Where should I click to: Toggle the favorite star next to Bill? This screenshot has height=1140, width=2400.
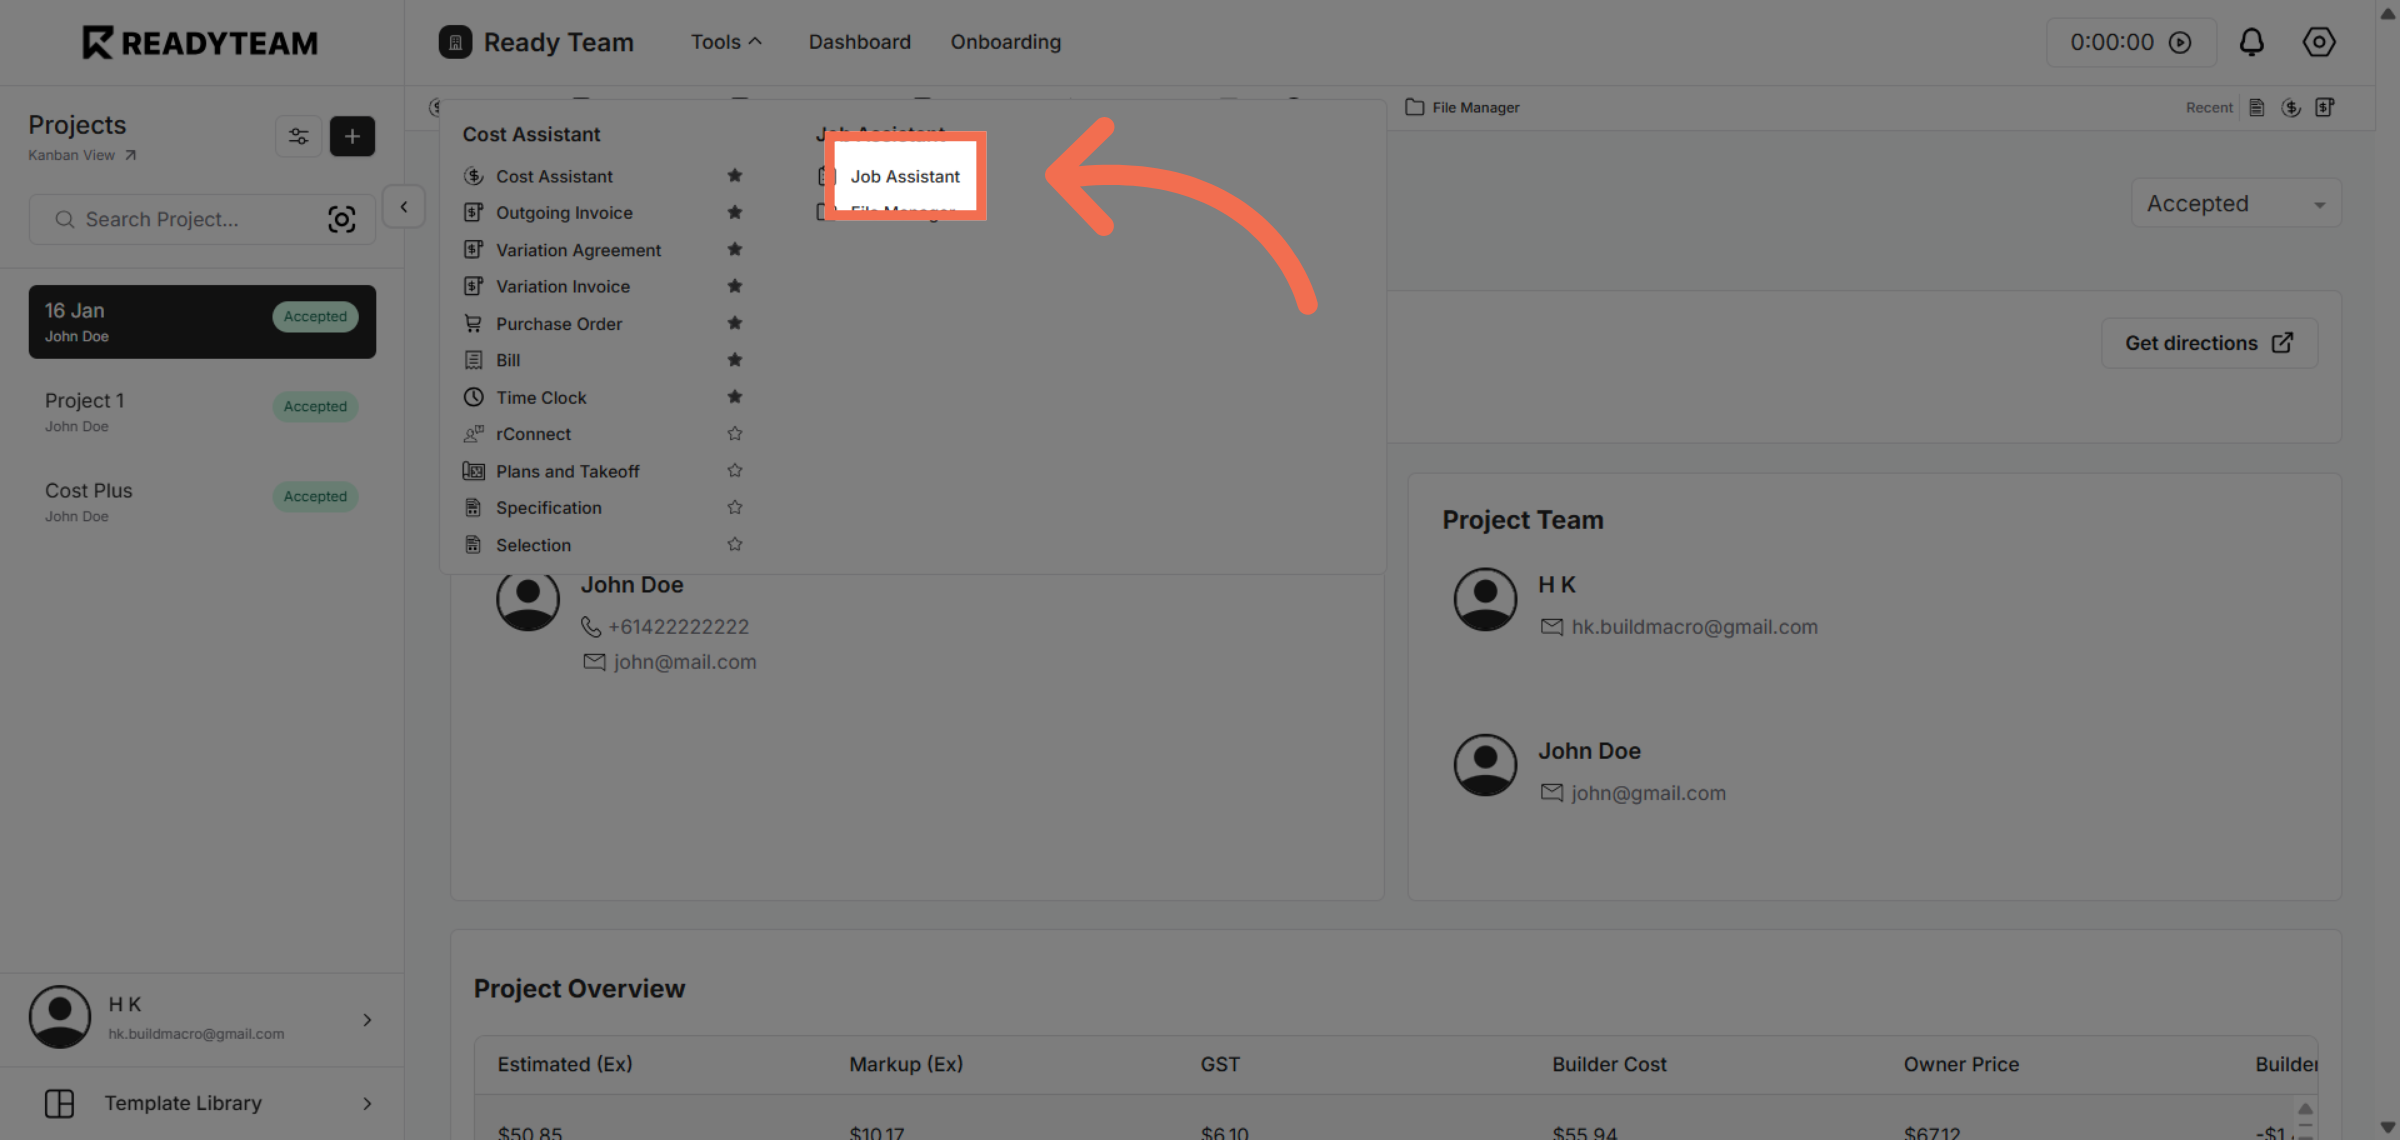click(x=735, y=359)
